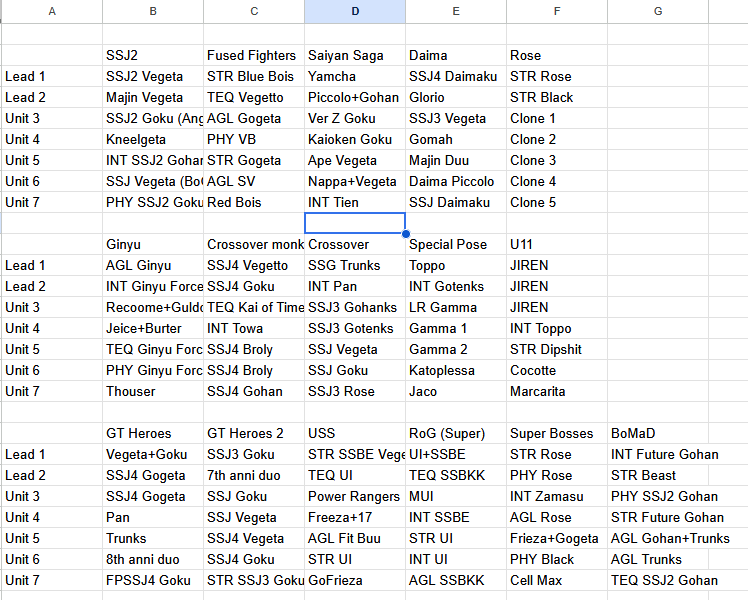Select the 'Katoplessa' cell
748x600 pixels.
456,370
